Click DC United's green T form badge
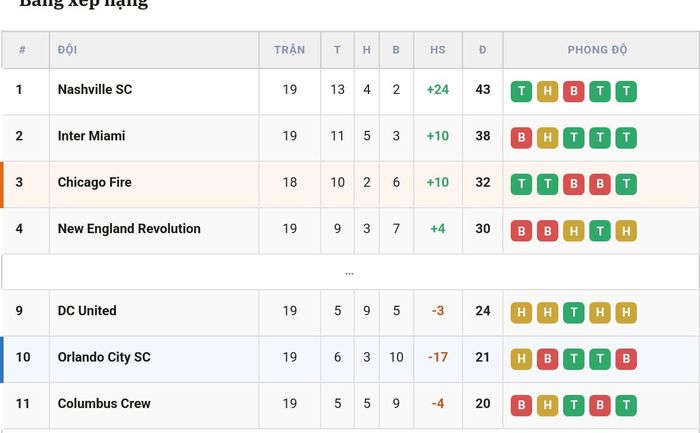Image resolution: width=700 pixels, height=433 pixels. [574, 313]
